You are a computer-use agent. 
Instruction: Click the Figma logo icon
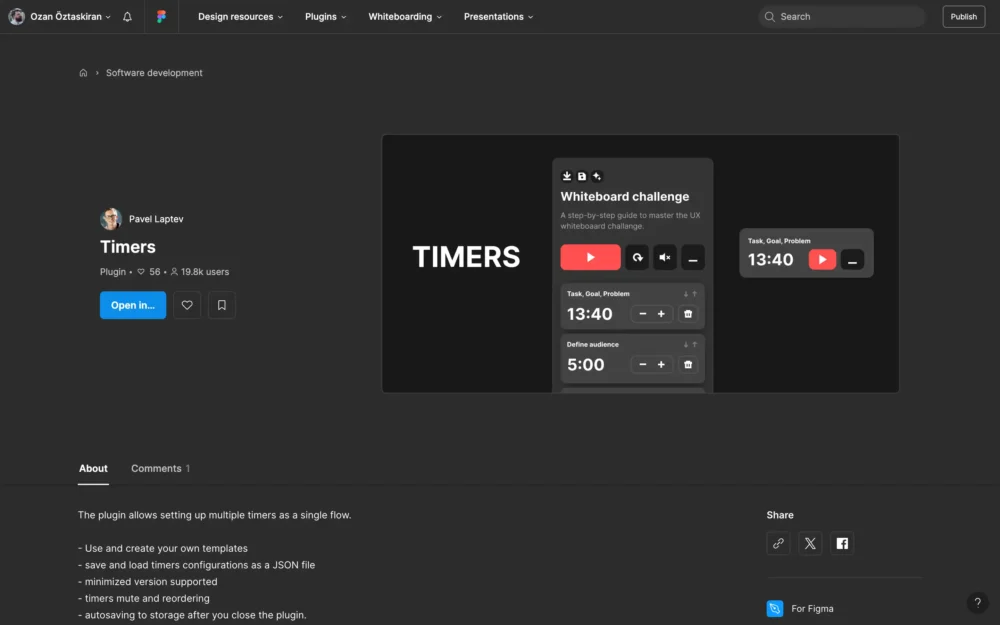pos(162,17)
